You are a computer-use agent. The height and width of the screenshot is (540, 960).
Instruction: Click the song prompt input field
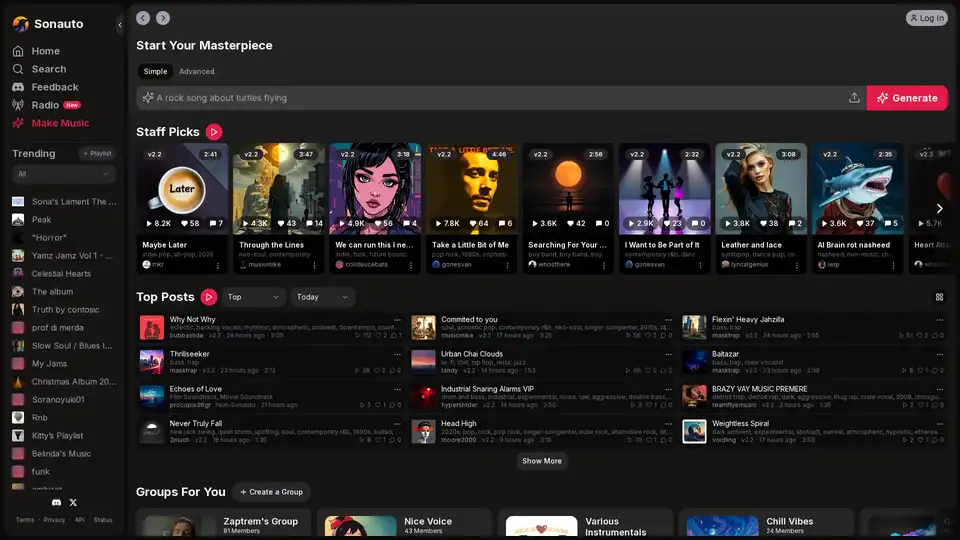[x=490, y=98]
